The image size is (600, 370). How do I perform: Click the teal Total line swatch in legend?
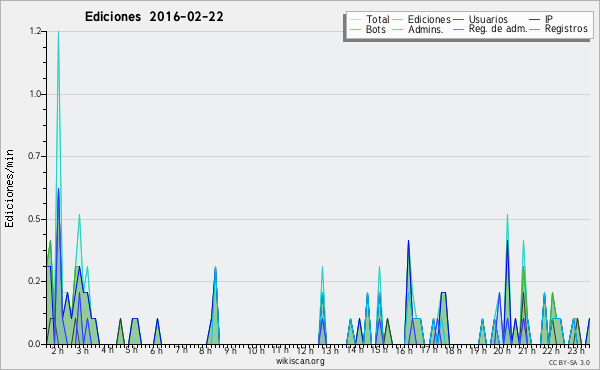(x=355, y=20)
